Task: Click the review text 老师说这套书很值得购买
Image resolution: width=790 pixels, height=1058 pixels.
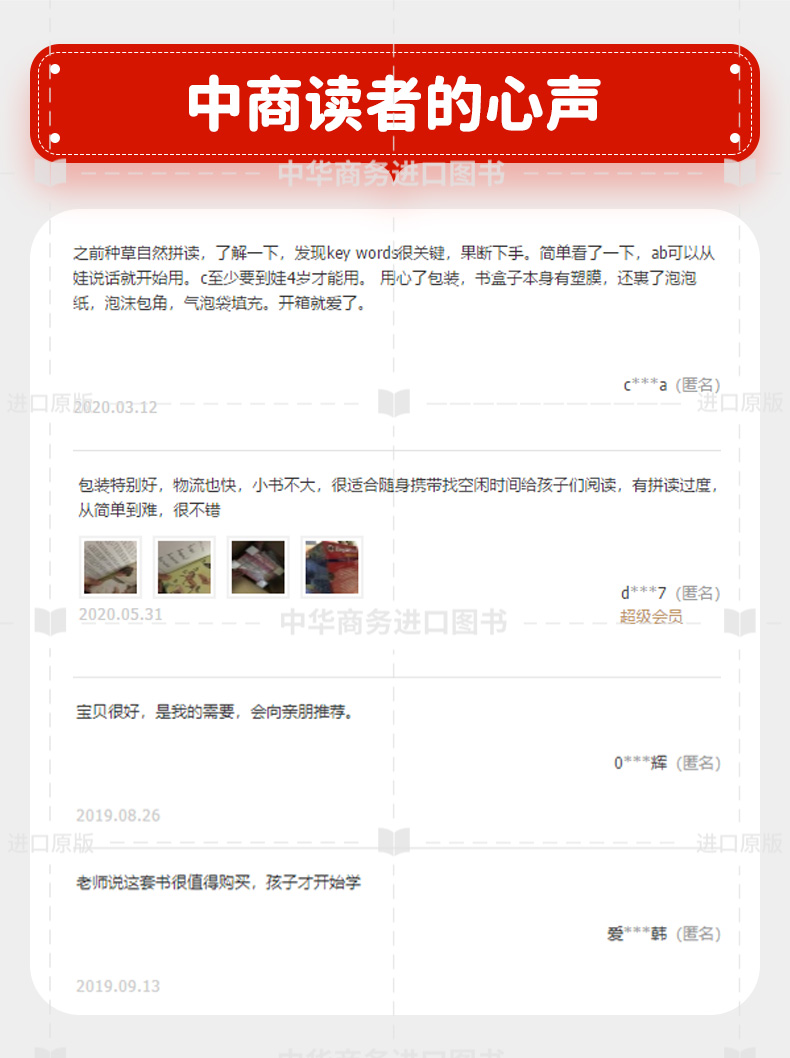Action: point(163,883)
